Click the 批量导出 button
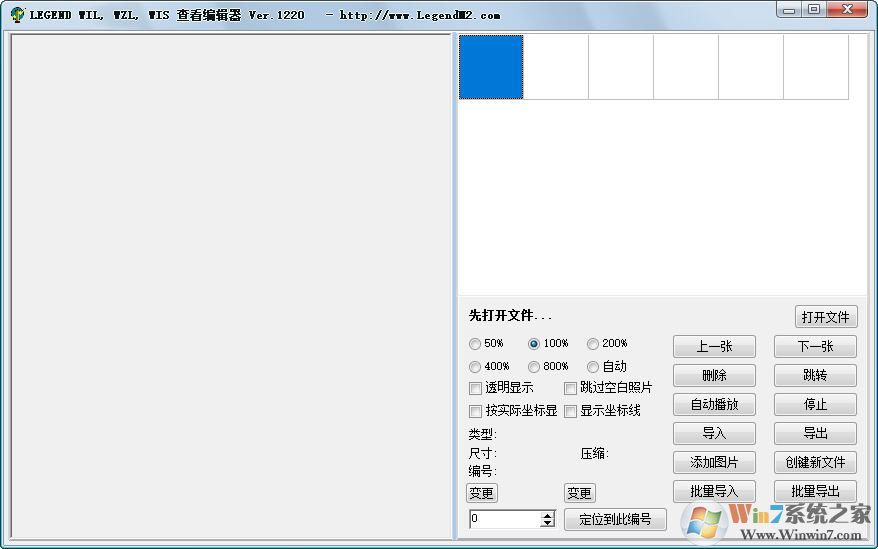This screenshot has height=549, width=878. click(x=815, y=491)
